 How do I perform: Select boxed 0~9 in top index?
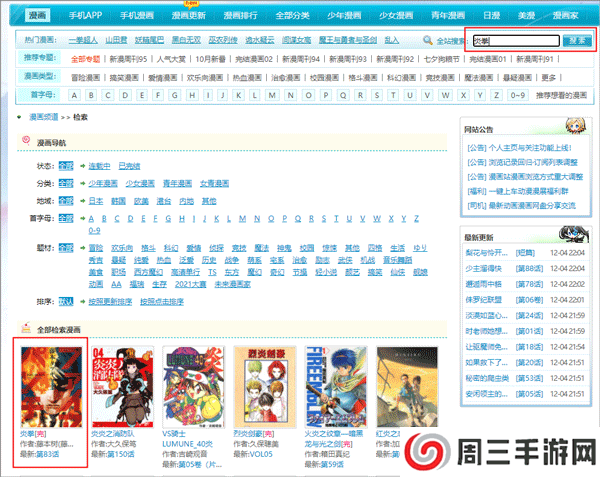[517, 95]
